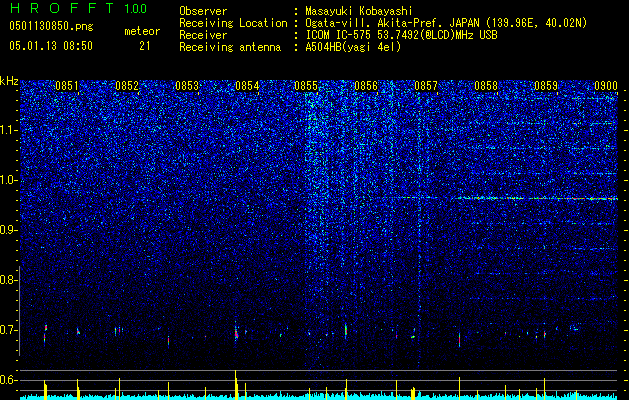Click the 0858 time marker
629x400 pixels.
click(x=486, y=86)
